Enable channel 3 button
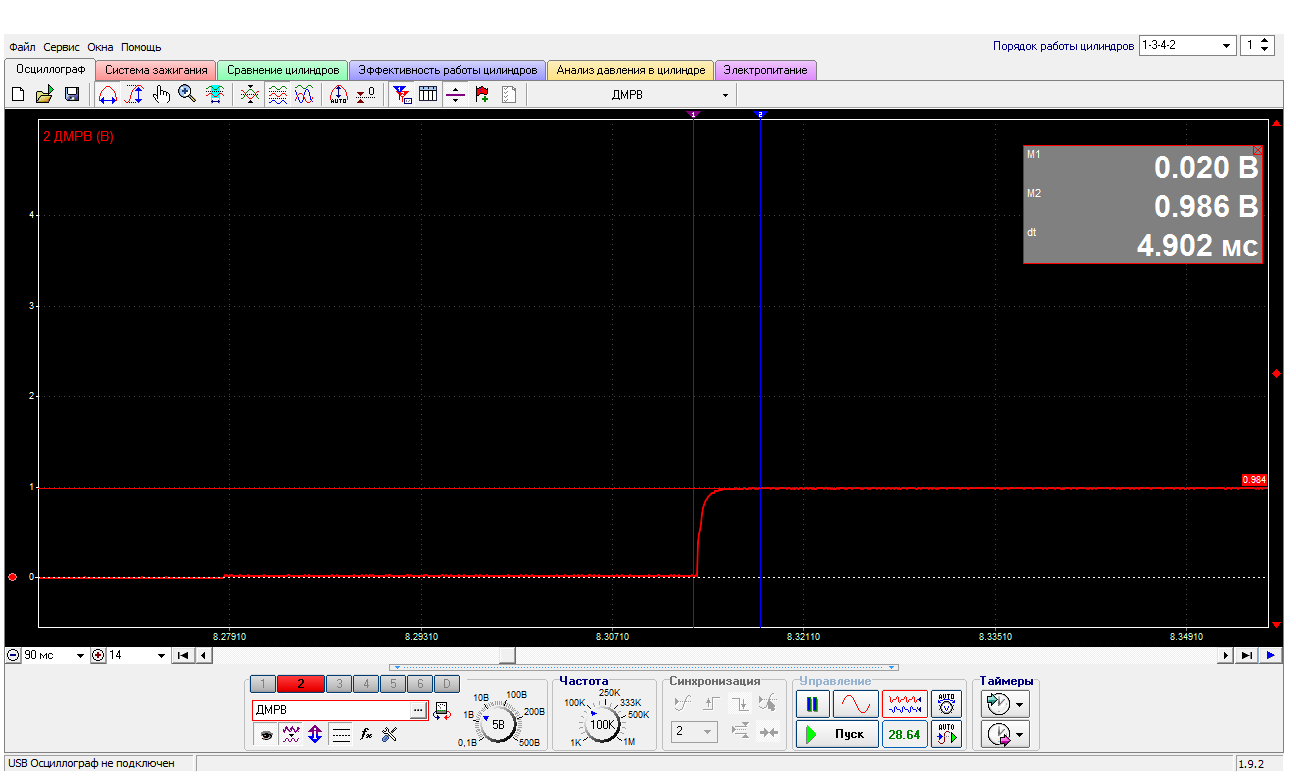1296x776 pixels. pos(337,684)
